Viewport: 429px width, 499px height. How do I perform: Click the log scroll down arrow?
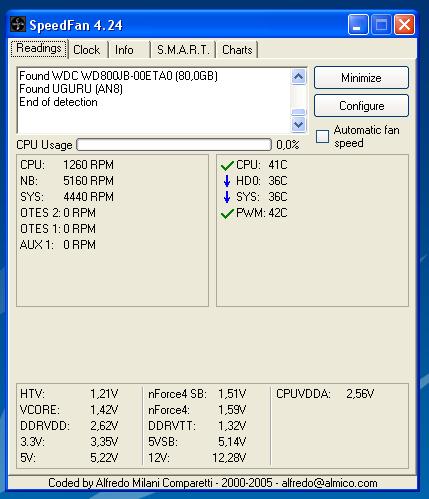tap(298, 125)
